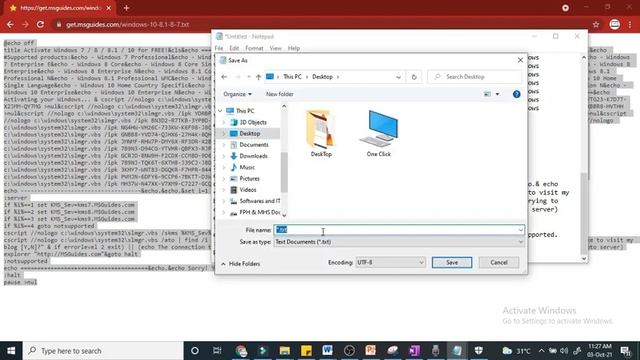Create a New folder
Screen dimensions: 640x360
[x=280, y=94]
